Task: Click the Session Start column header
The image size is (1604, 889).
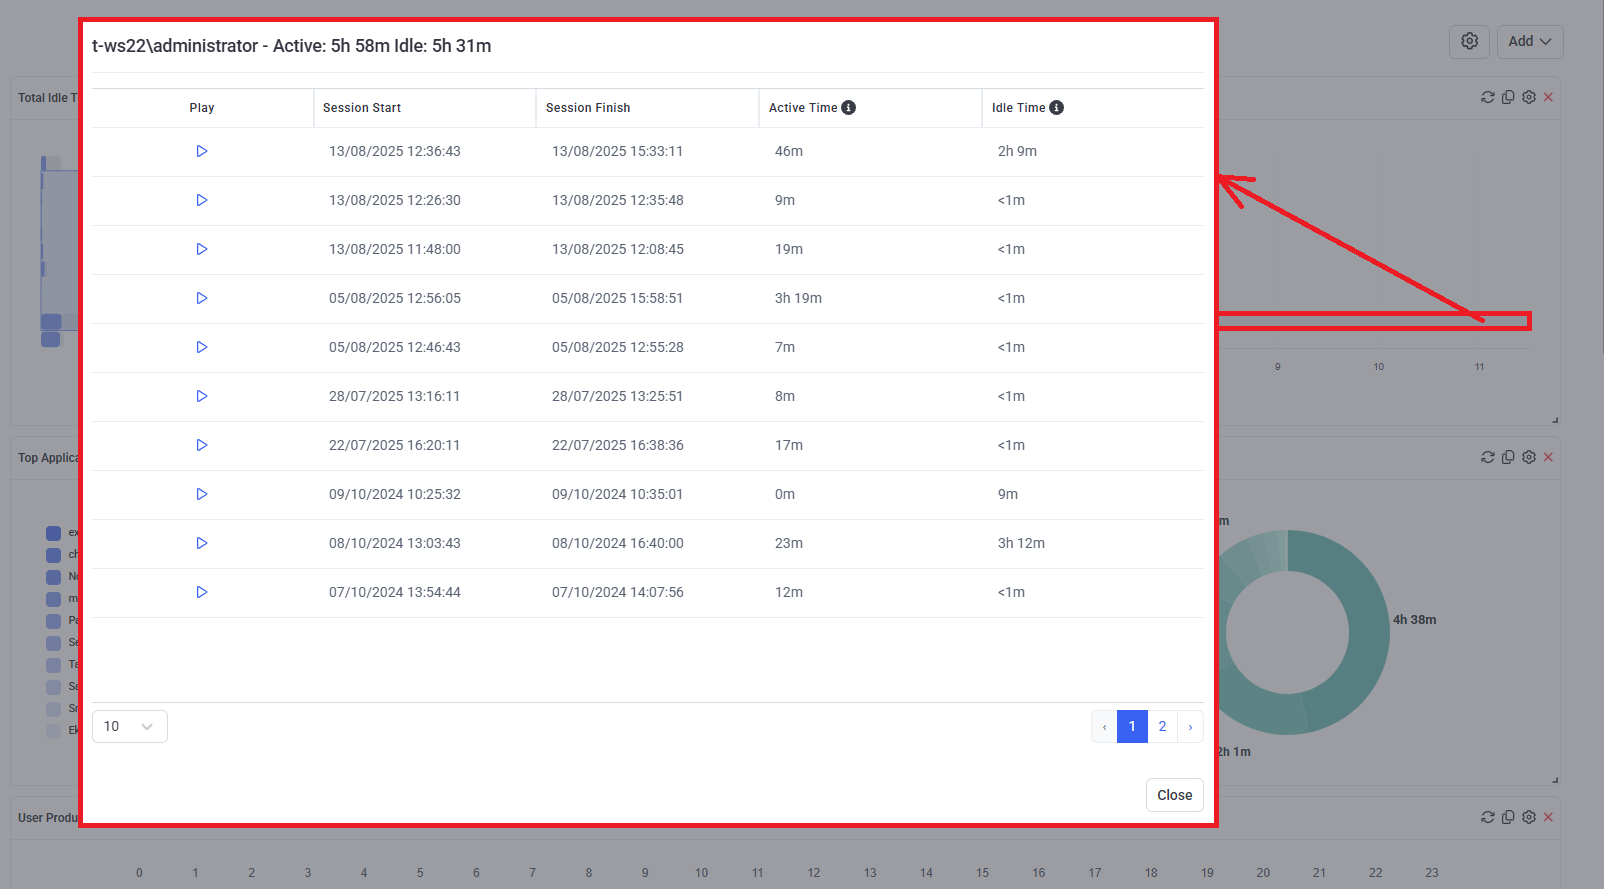Action: click(x=362, y=108)
